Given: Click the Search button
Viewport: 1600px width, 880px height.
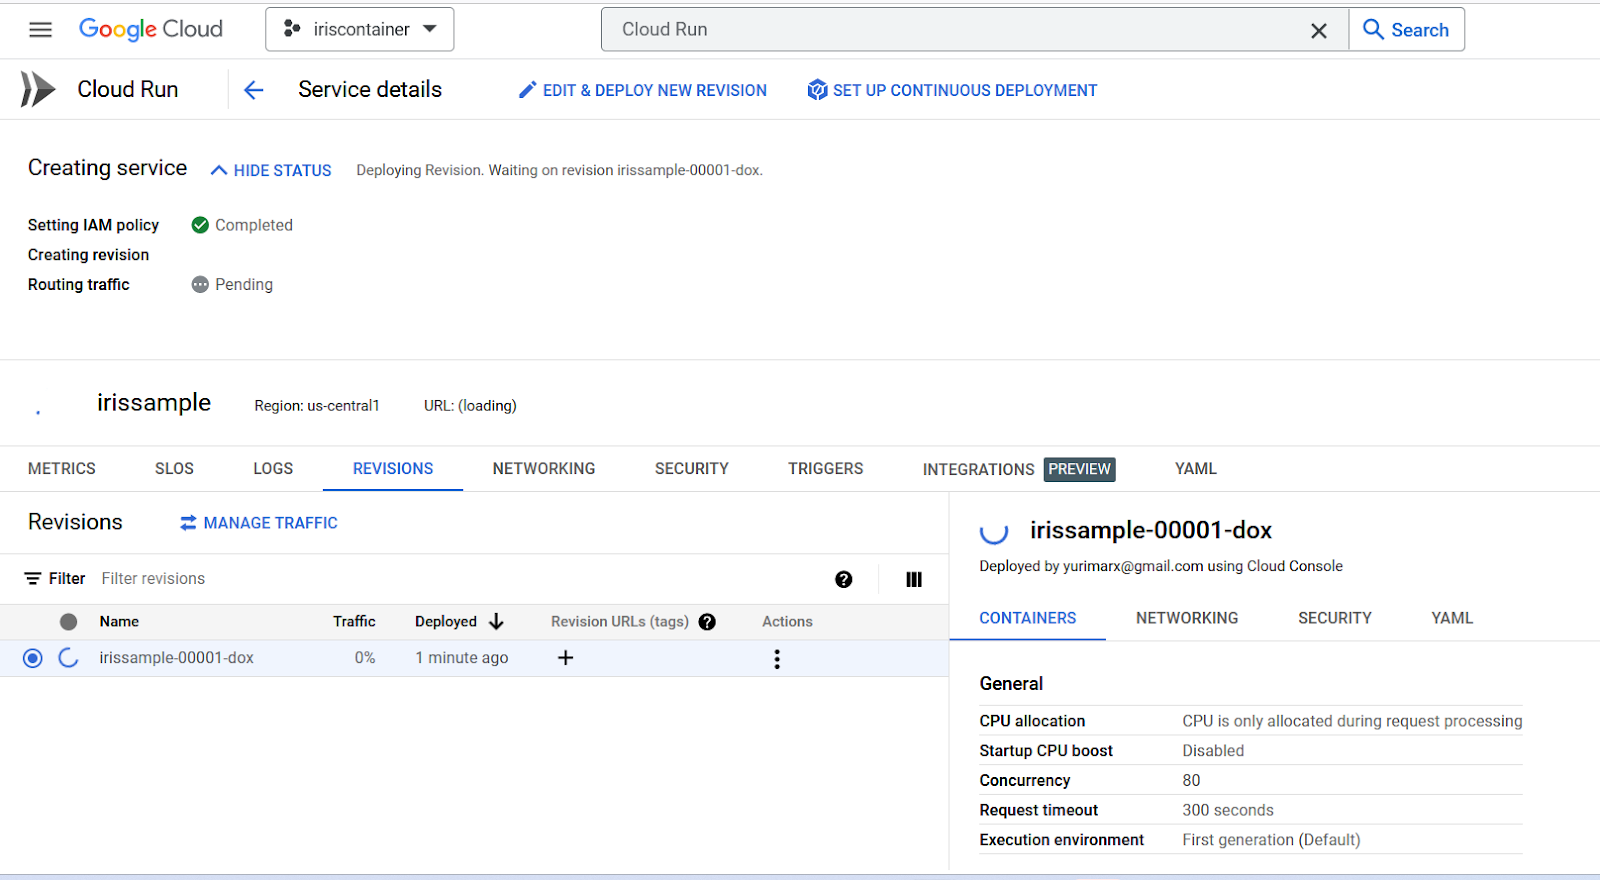Looking at the screenshot, I should [x=1406, y=30].
